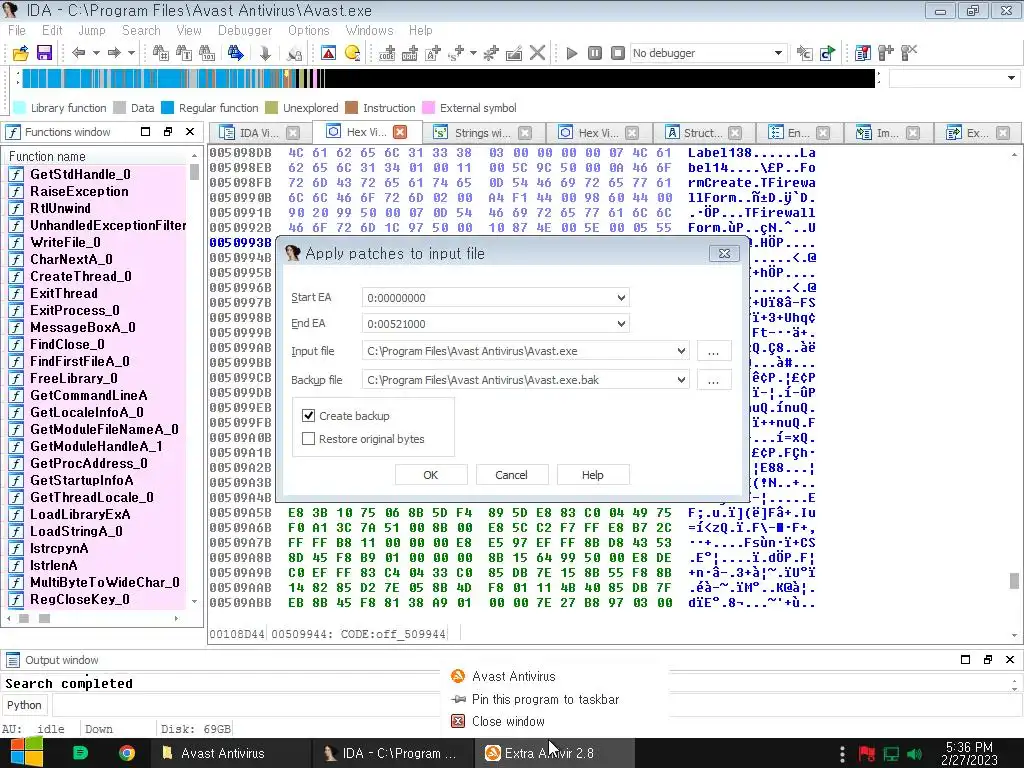Enable the Restore original bytes checkbox
Viewport: 1024px width, 768px height.
point(309,439)
